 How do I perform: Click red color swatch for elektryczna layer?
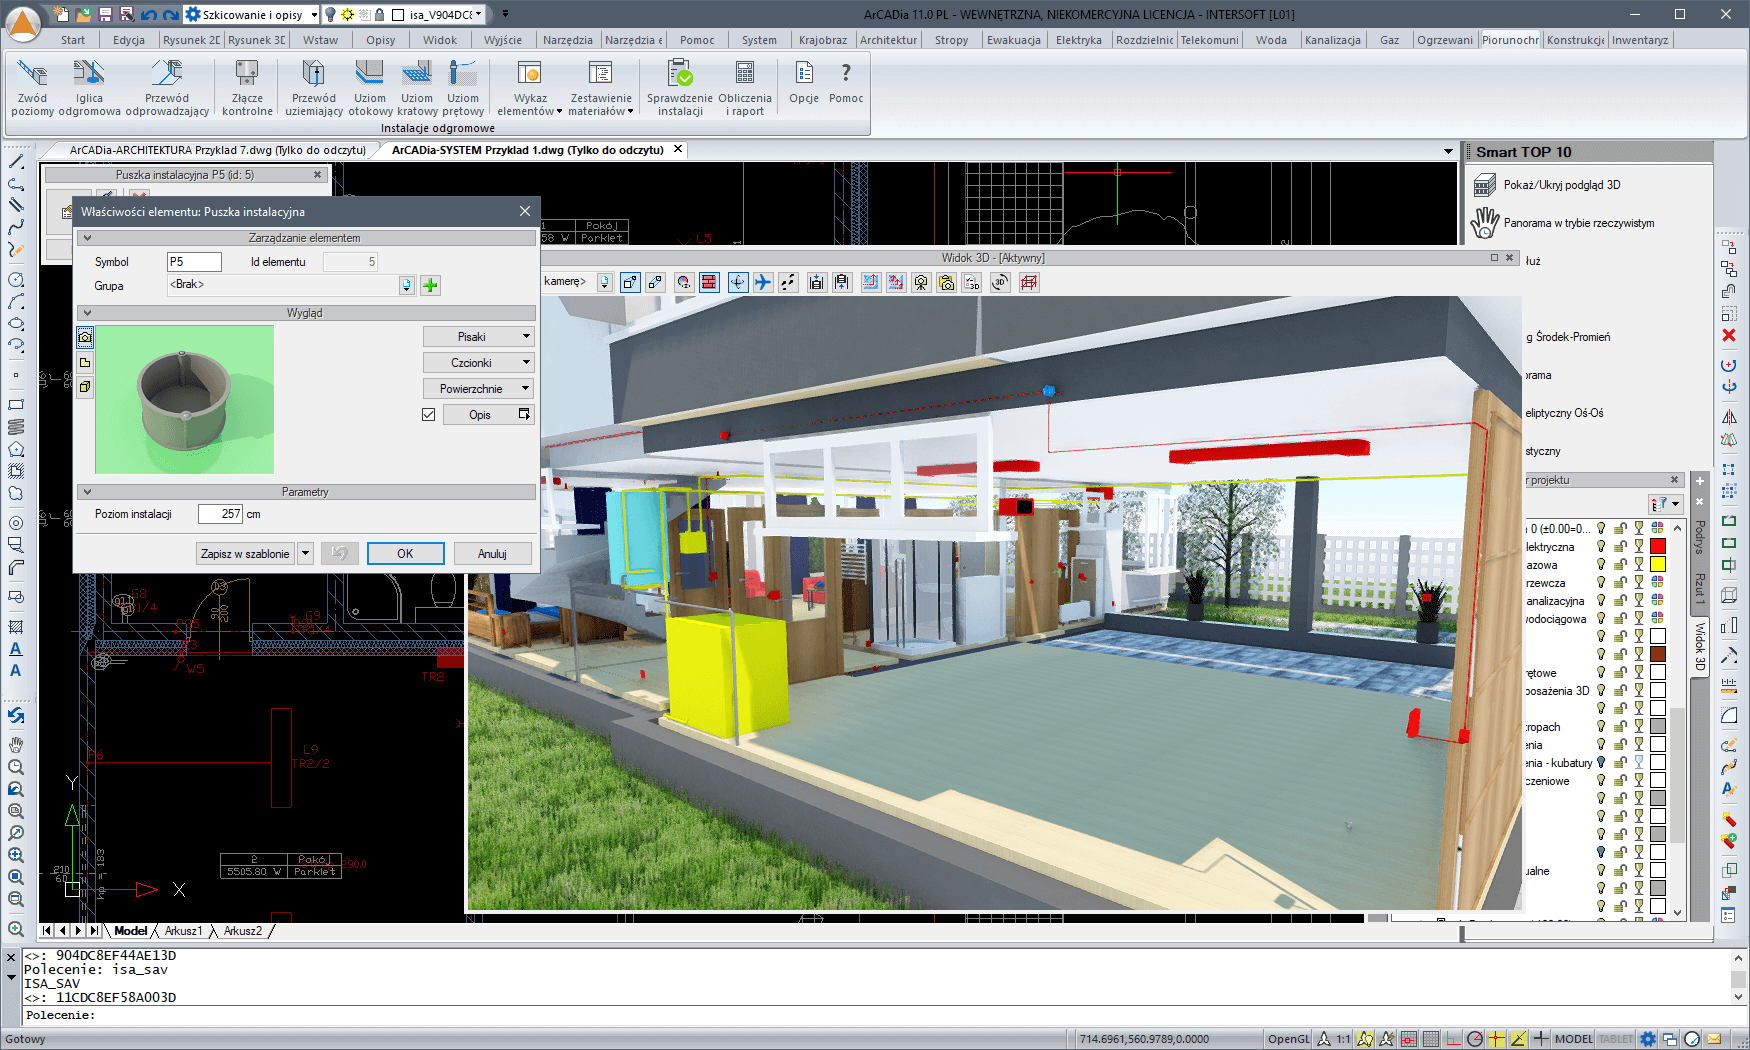point(1658,546)
